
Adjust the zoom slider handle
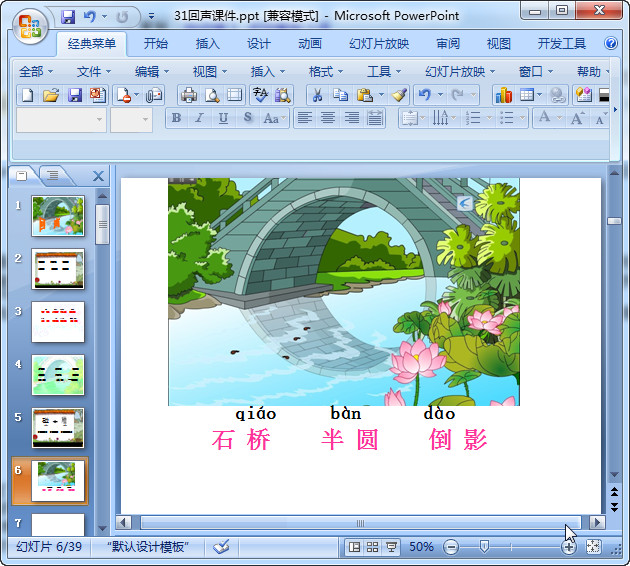pyautogui.click(x=484, y=546)
